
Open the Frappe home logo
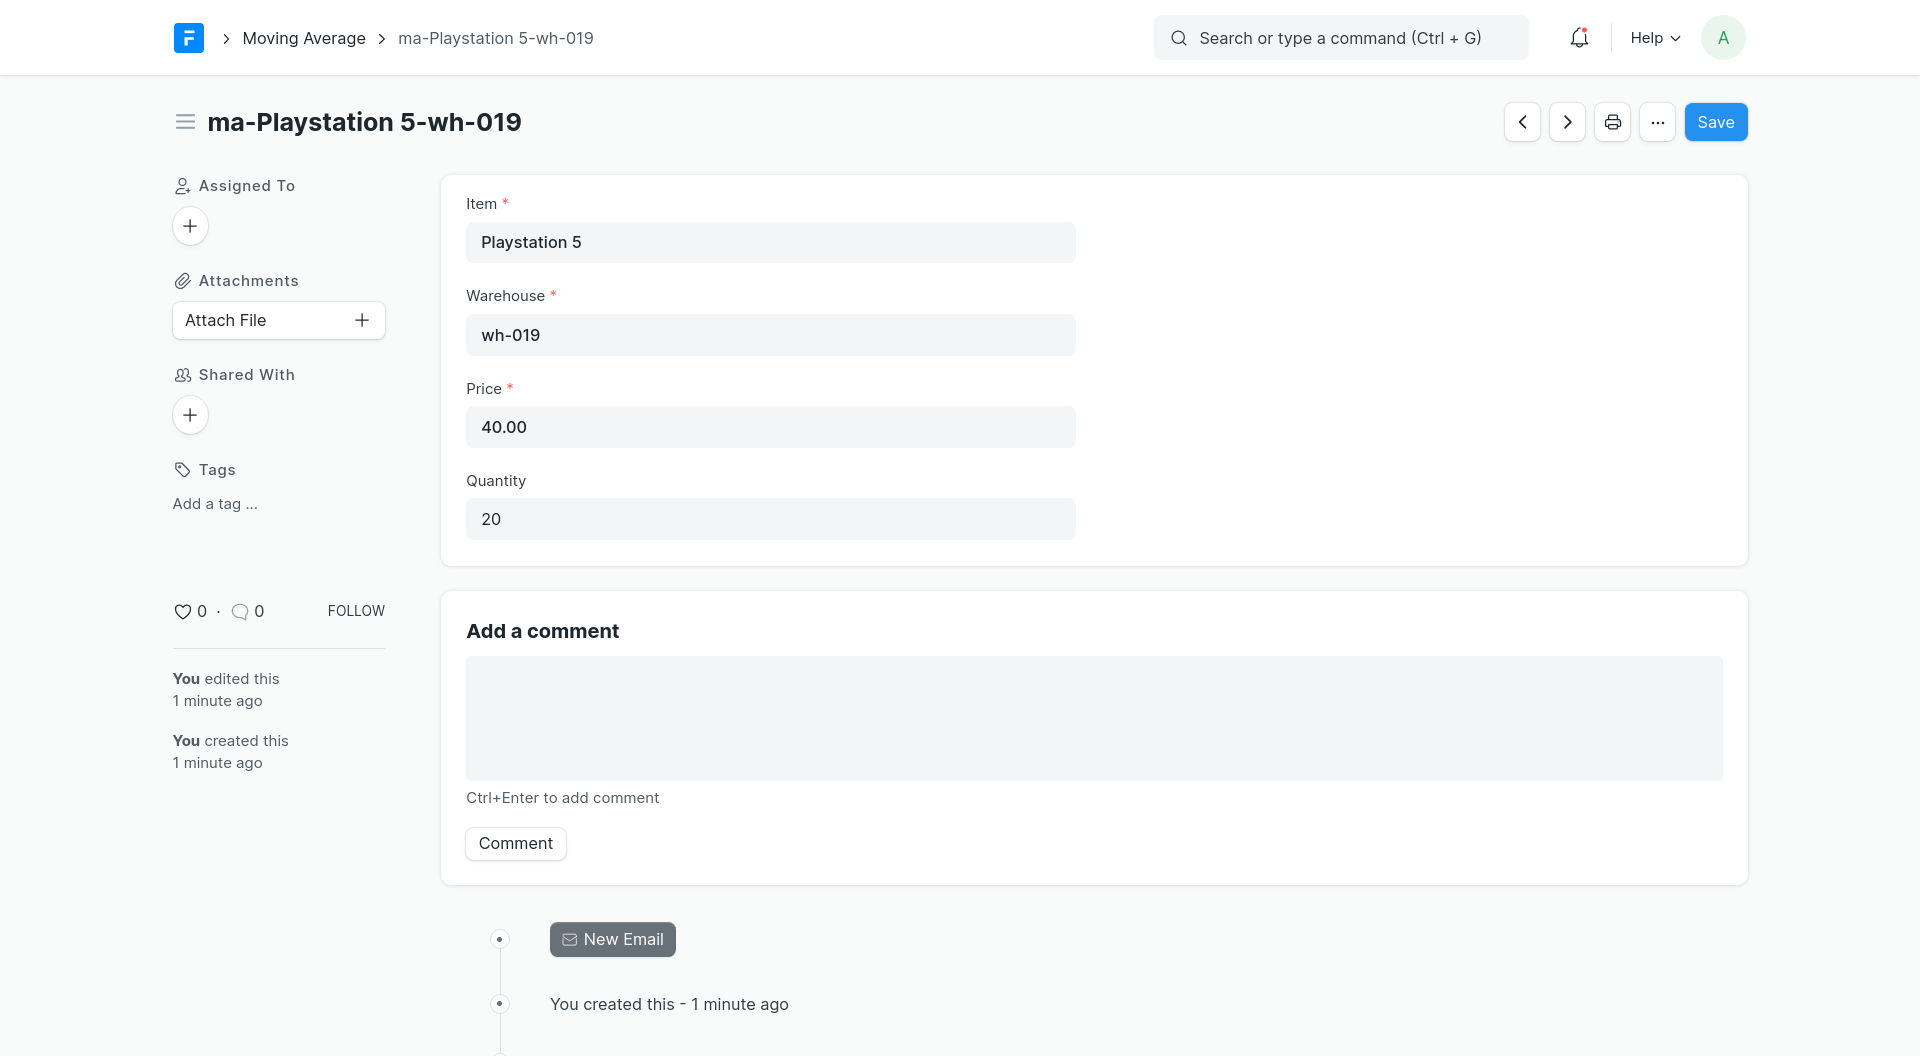pyautogui.click(x=189, y=38)
